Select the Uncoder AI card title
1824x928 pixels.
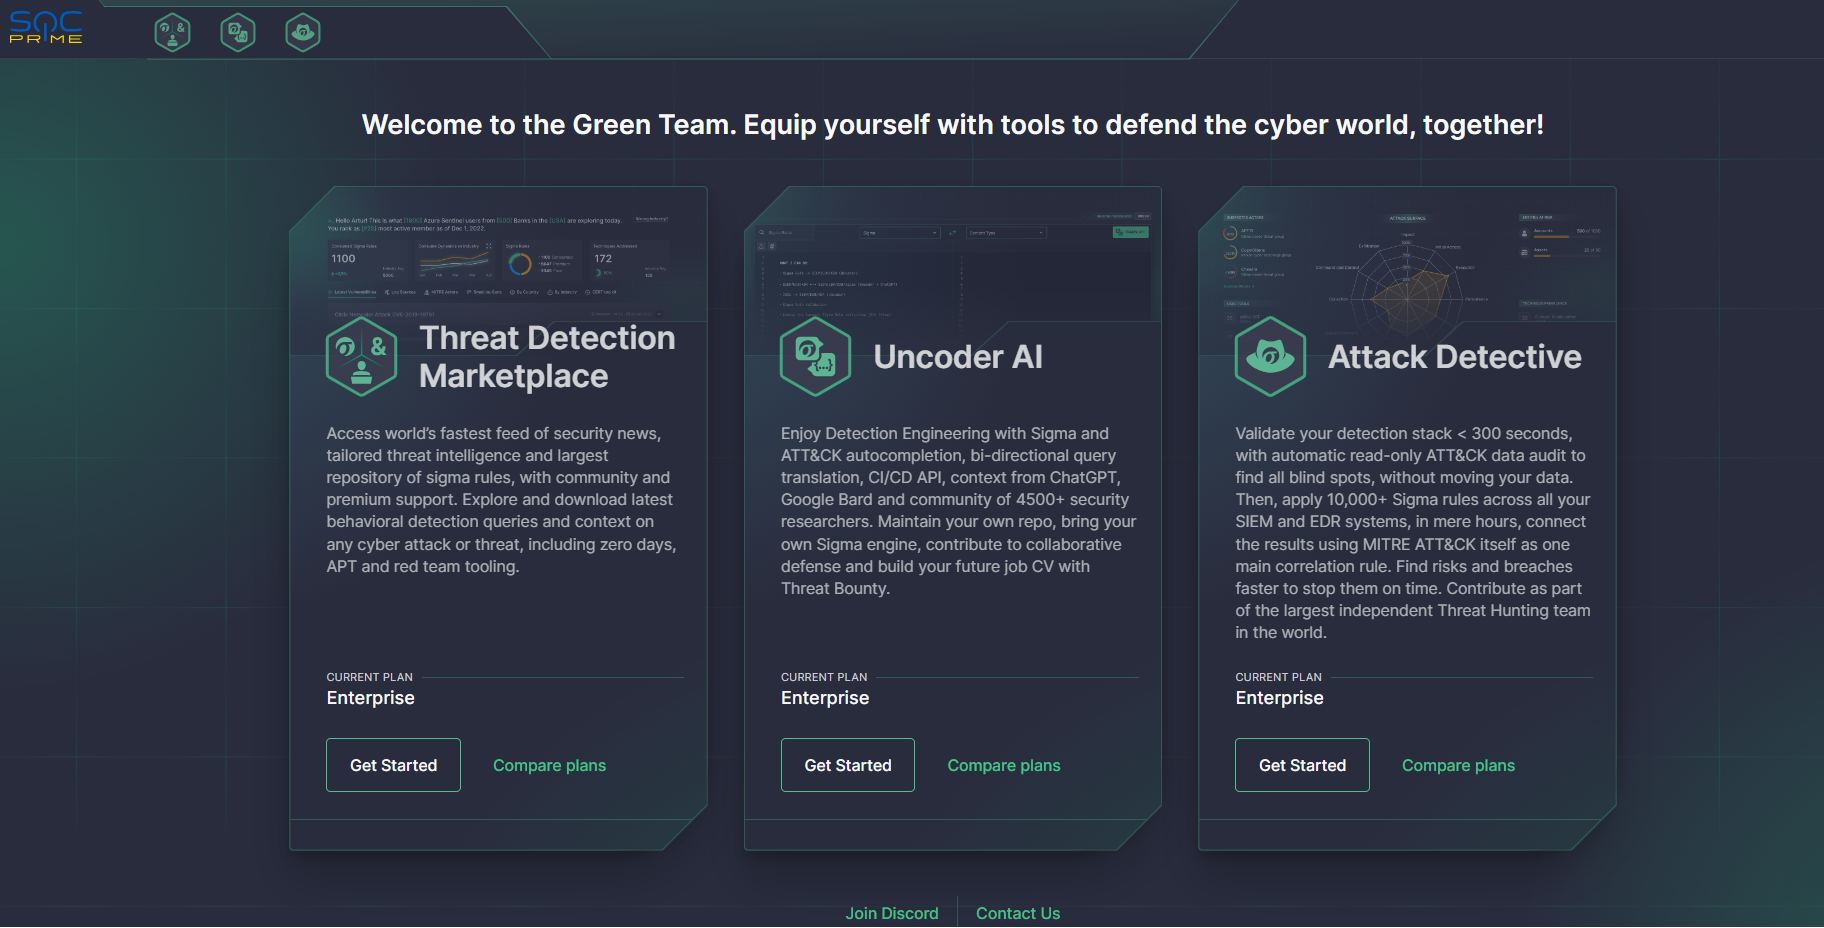pyautogui.click(x=958, y=357)
